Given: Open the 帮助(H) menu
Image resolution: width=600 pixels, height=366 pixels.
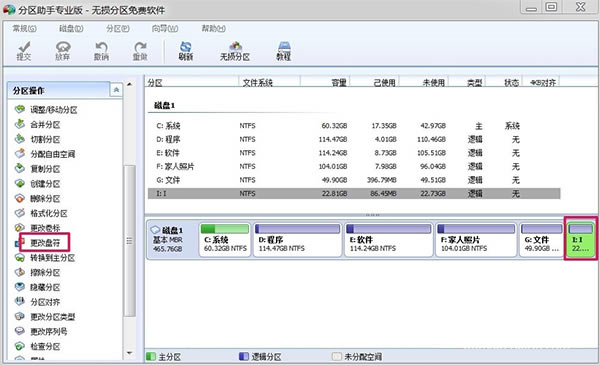Looking at the screenshot, I should pos(213,28).
